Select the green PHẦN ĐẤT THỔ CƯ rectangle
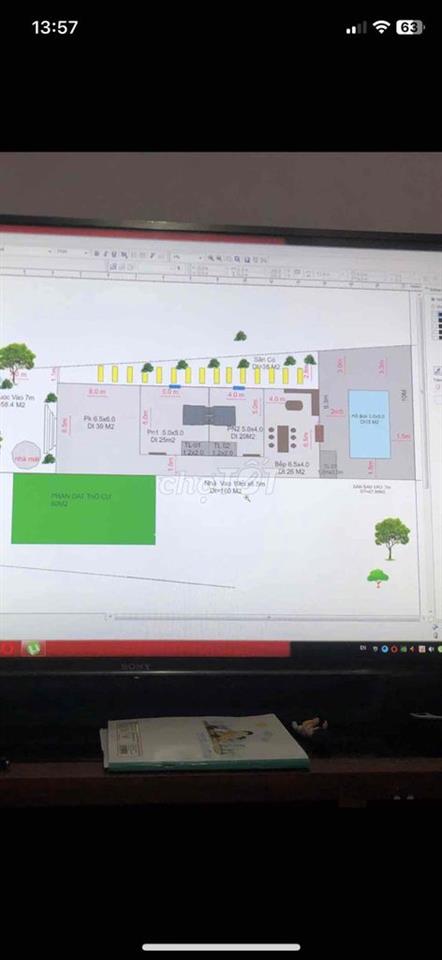This screenshot has height=960, width=442. coord(83,509)
